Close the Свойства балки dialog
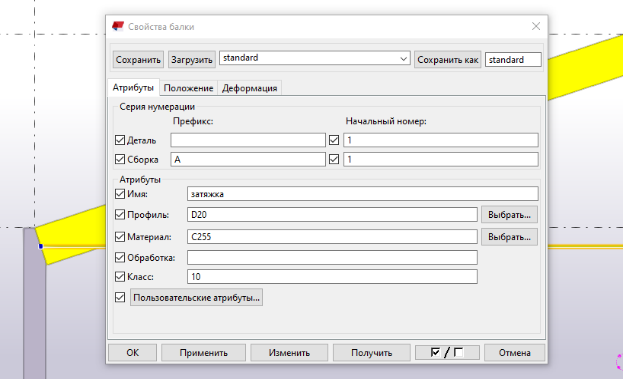The height and width of the screenshot is (379, 623). click(x=536, y=26)
